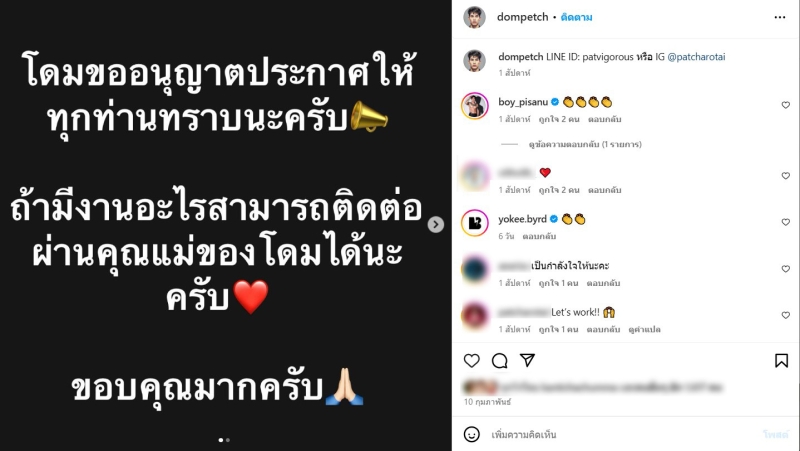Open the @patcharotai mention link

(x=696, y=57)
